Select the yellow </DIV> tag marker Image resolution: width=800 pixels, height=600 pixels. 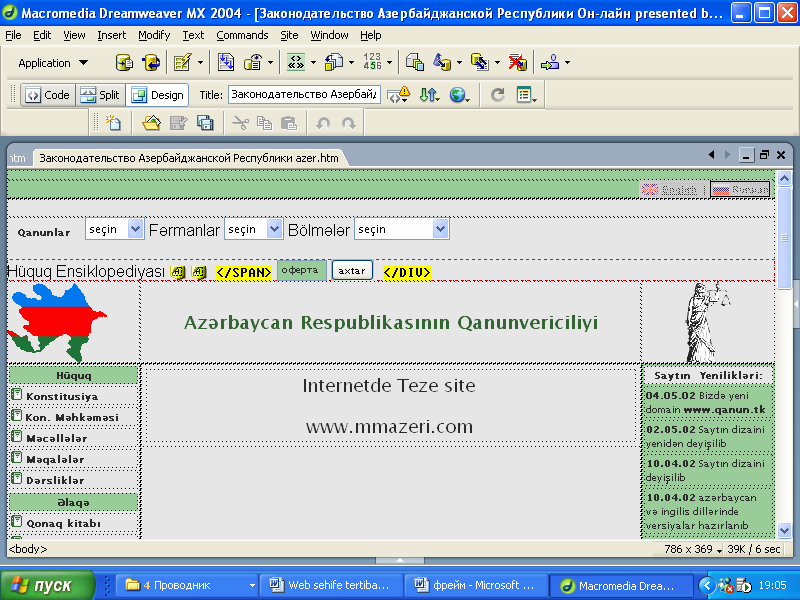click(407, 272)
